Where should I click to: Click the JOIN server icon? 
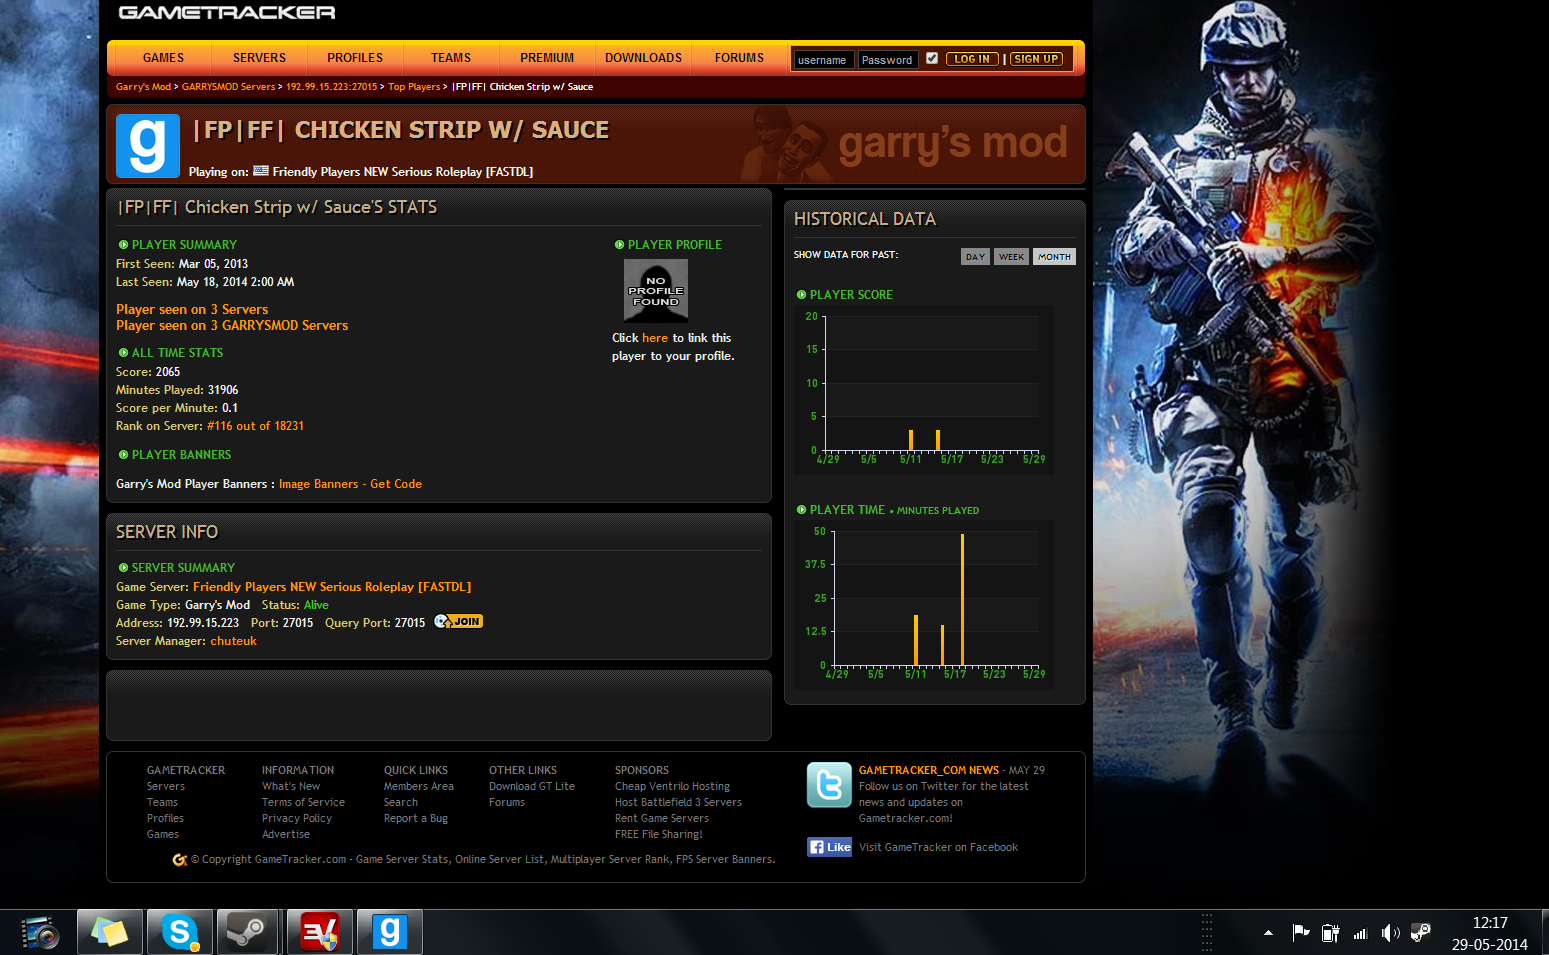(x=459, y=622)
